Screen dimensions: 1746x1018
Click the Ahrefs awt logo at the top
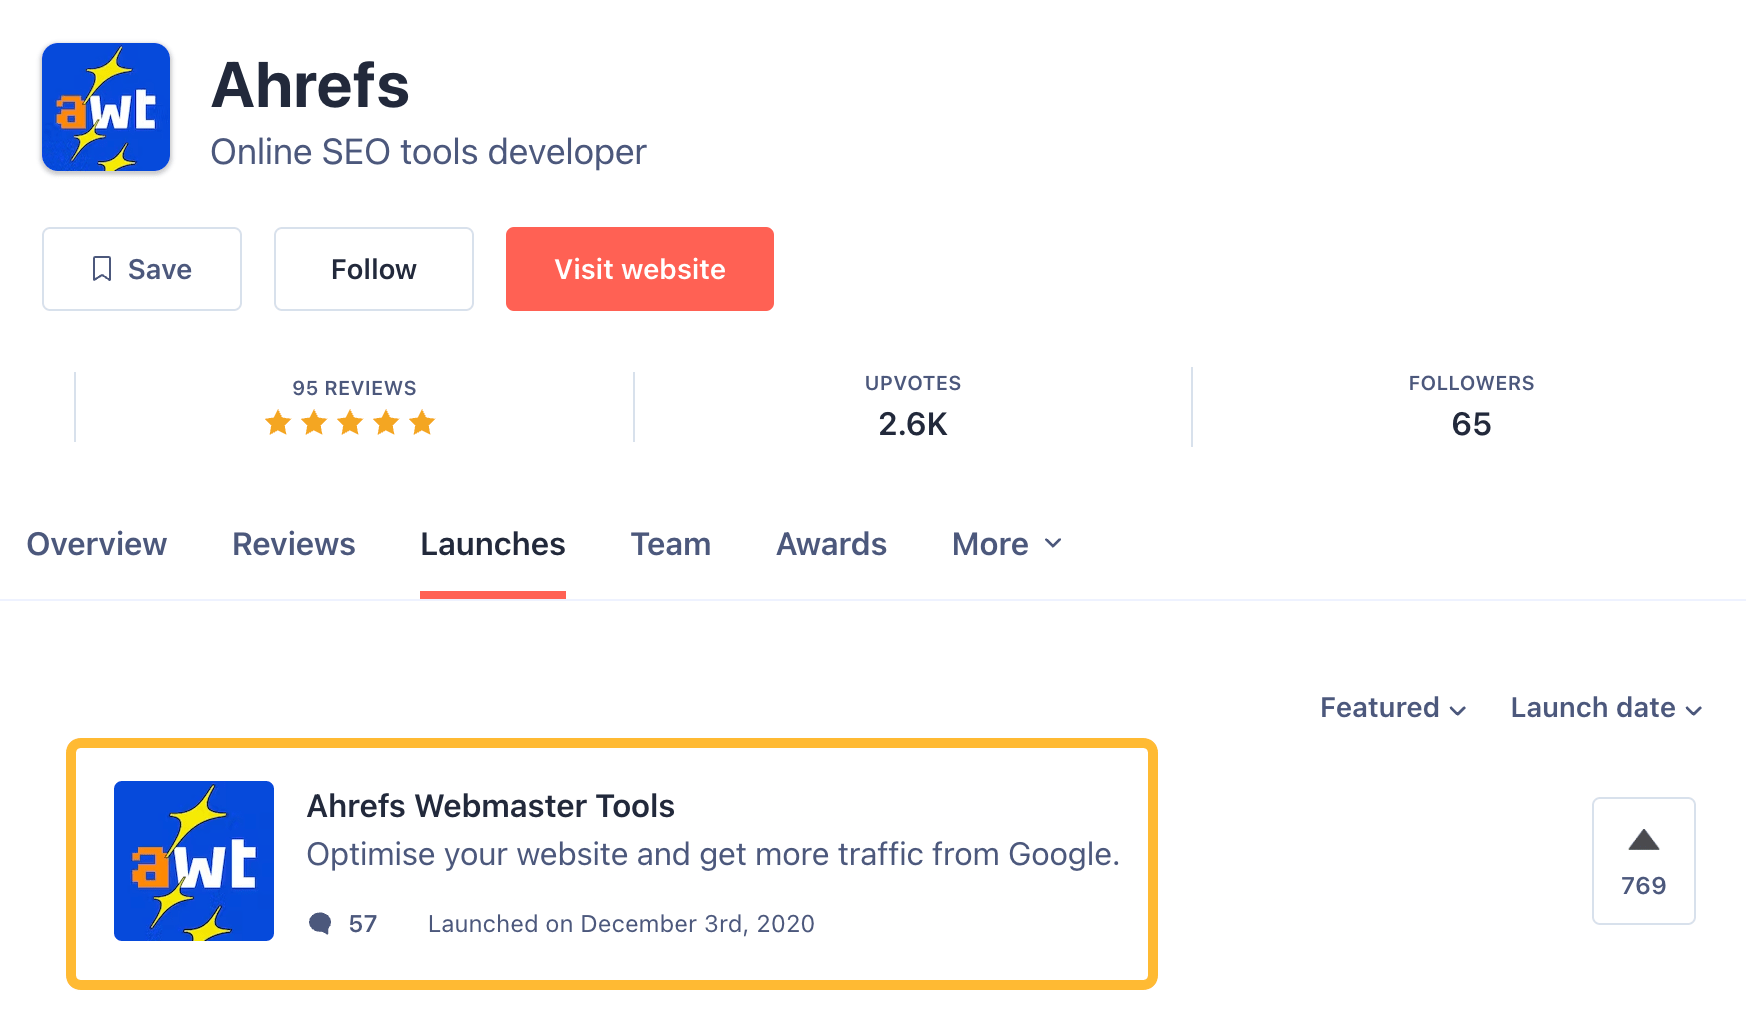pos(105,106)
